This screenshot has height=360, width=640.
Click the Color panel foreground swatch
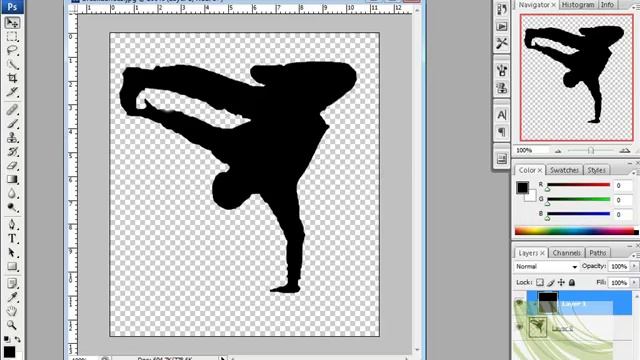pos(522,187)
